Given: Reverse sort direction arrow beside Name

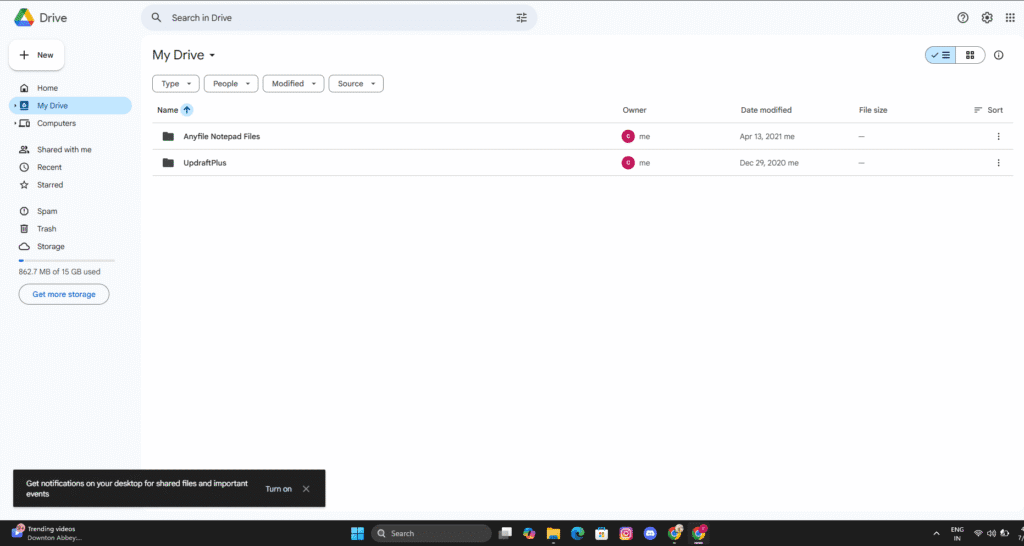Looking at the screenshot, I should 187,110.
